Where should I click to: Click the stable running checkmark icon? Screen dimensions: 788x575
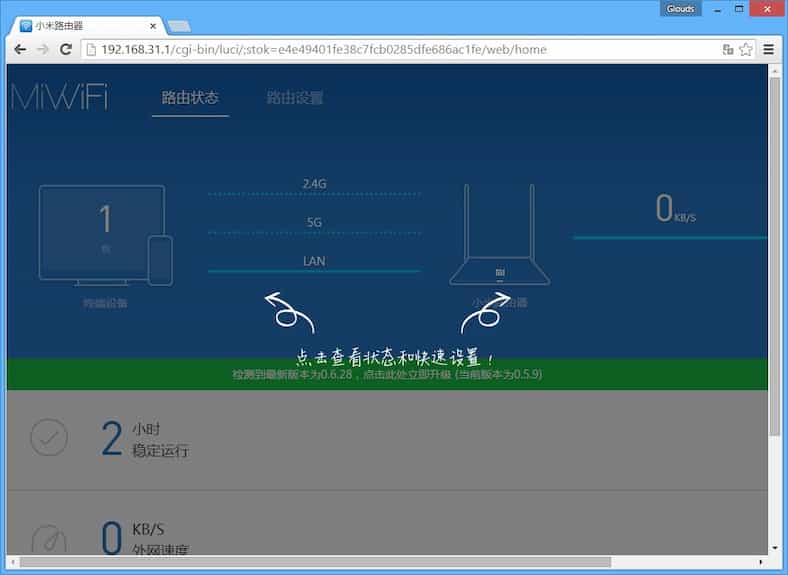point(49,437)
